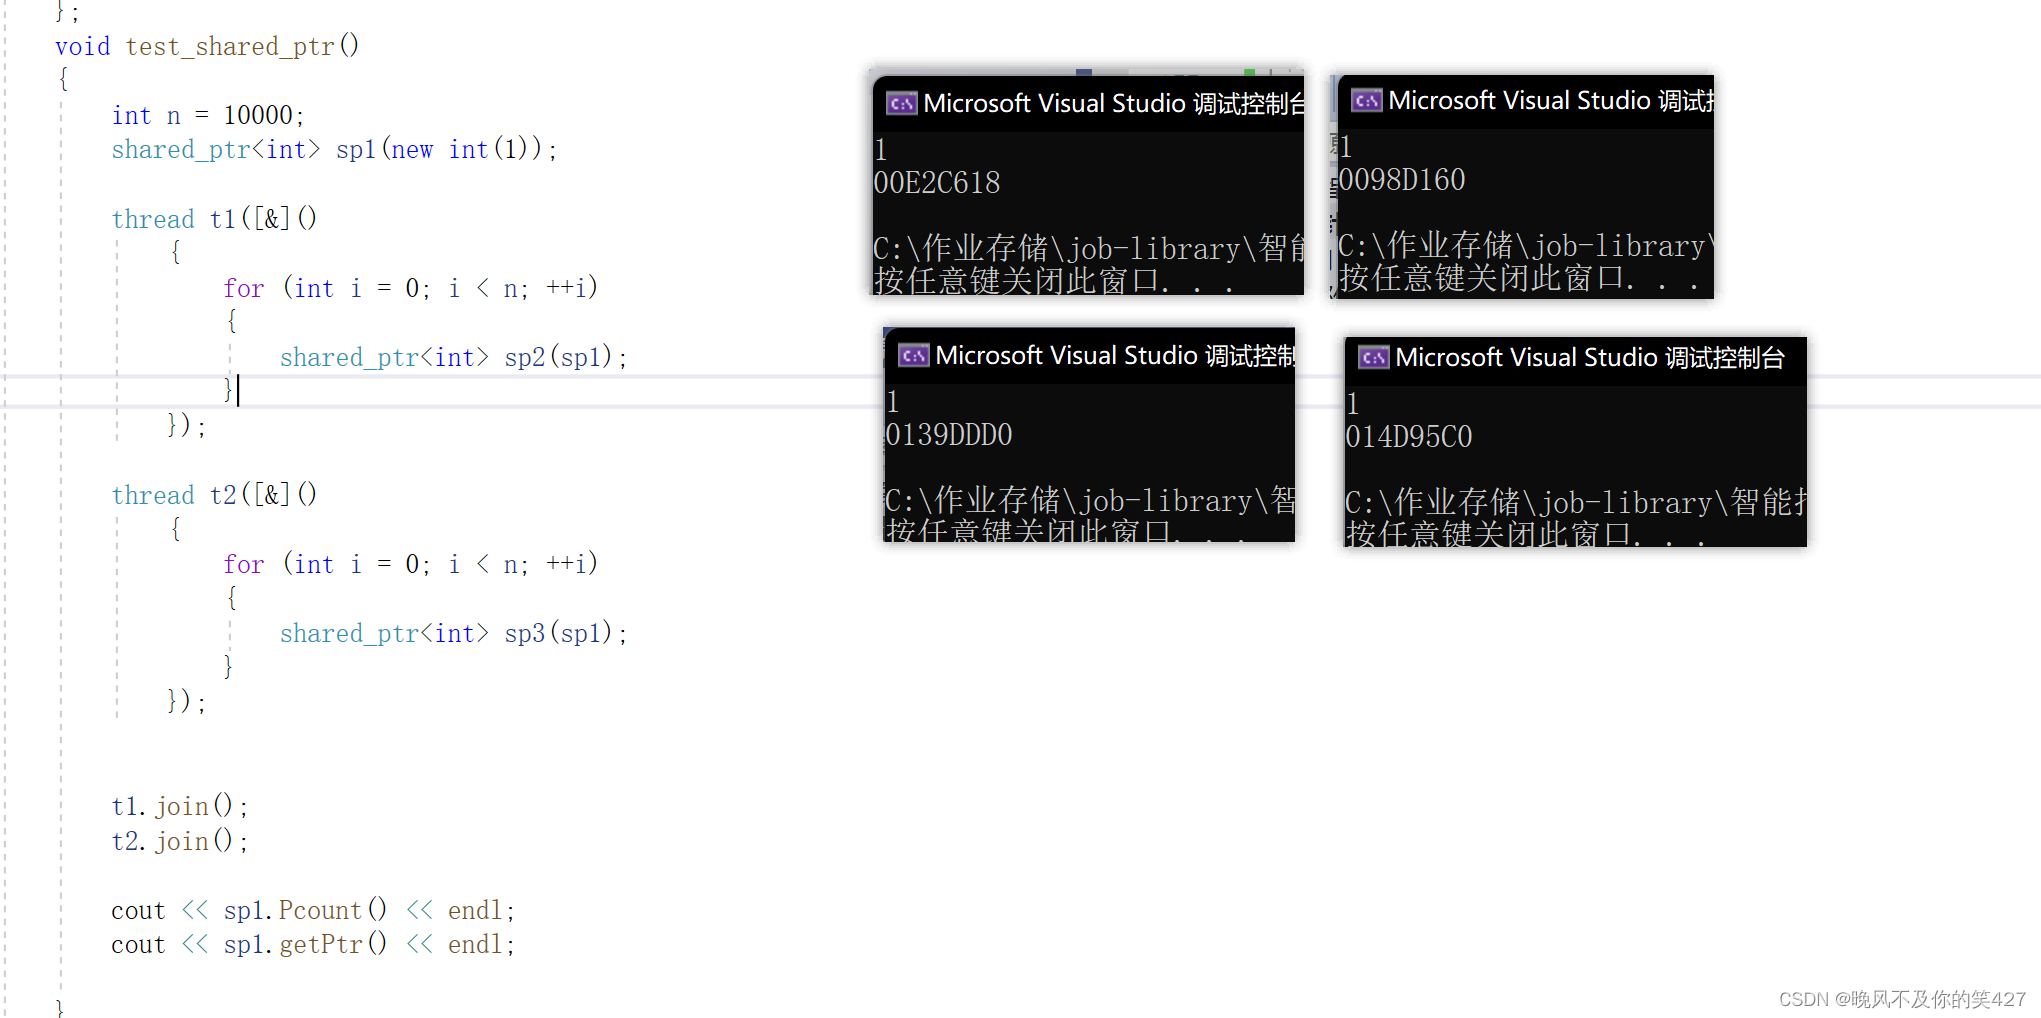Click console icon in window showing 00E2C618
This screenshot has width=2041, height=1018.
(902, 104)
